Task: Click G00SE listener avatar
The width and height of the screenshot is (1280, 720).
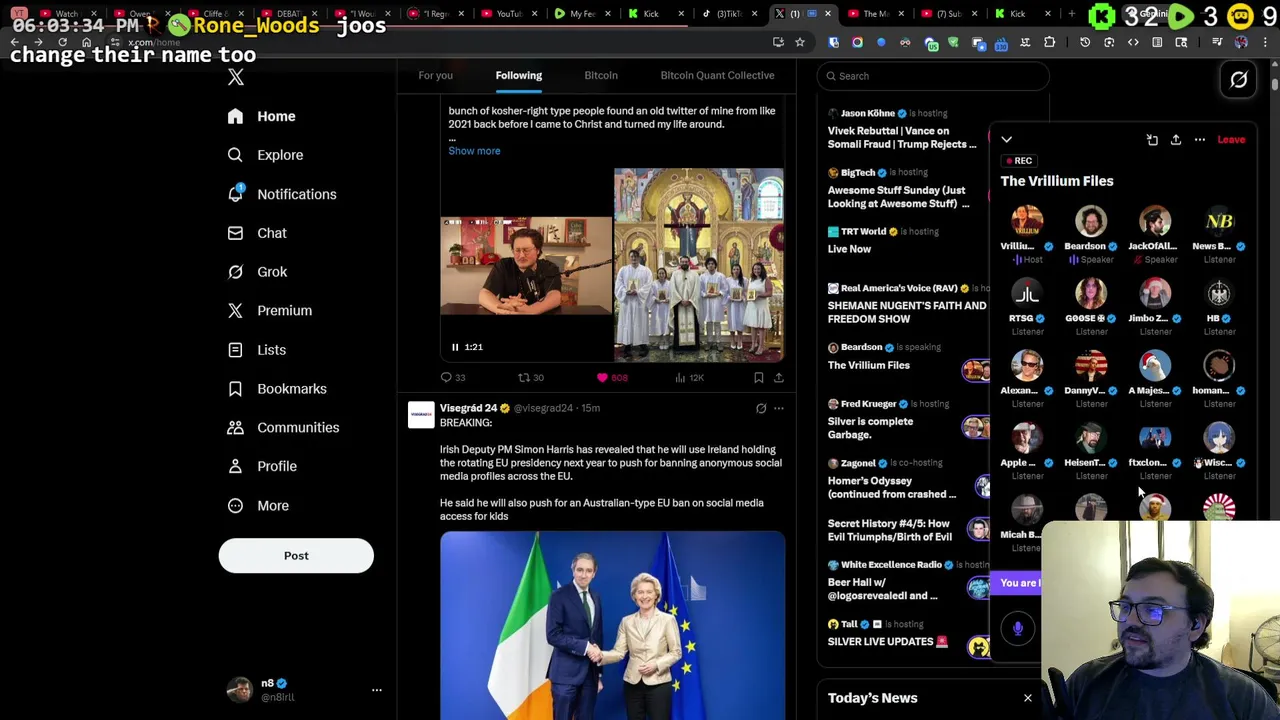Action: click(1091, 294)
